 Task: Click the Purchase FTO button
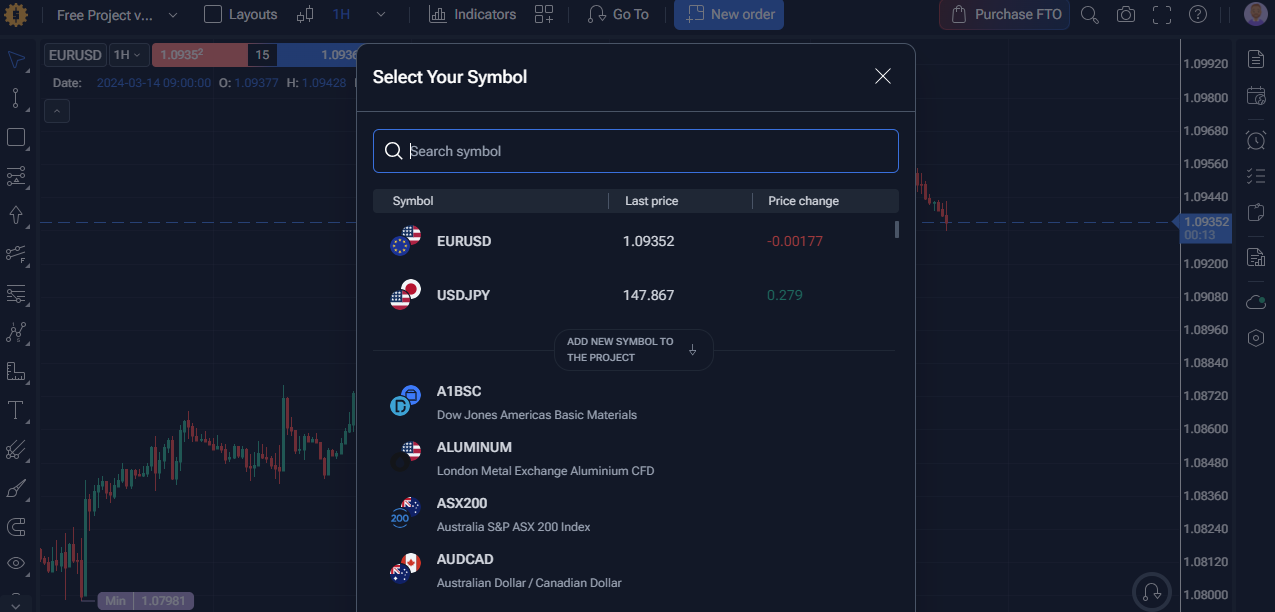(1005, 15)
